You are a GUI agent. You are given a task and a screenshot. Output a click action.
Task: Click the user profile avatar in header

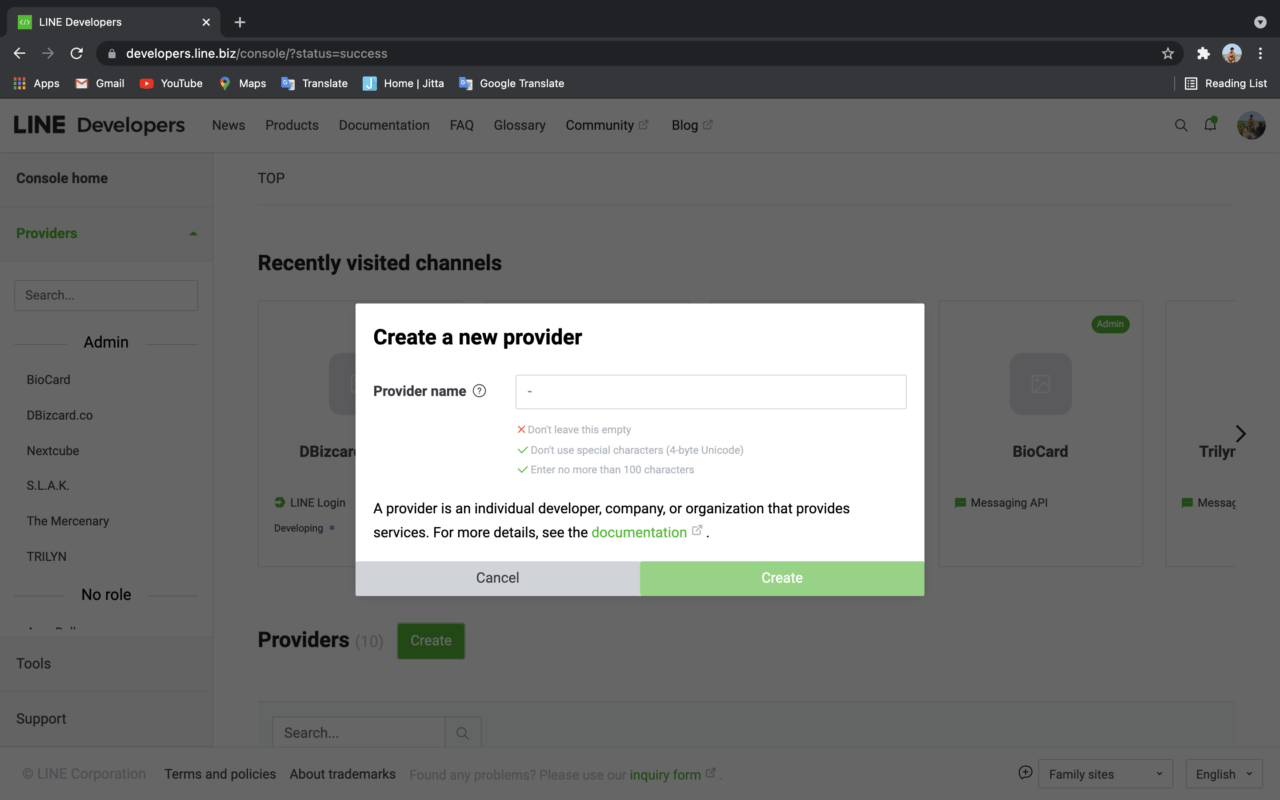point(1251,125)
